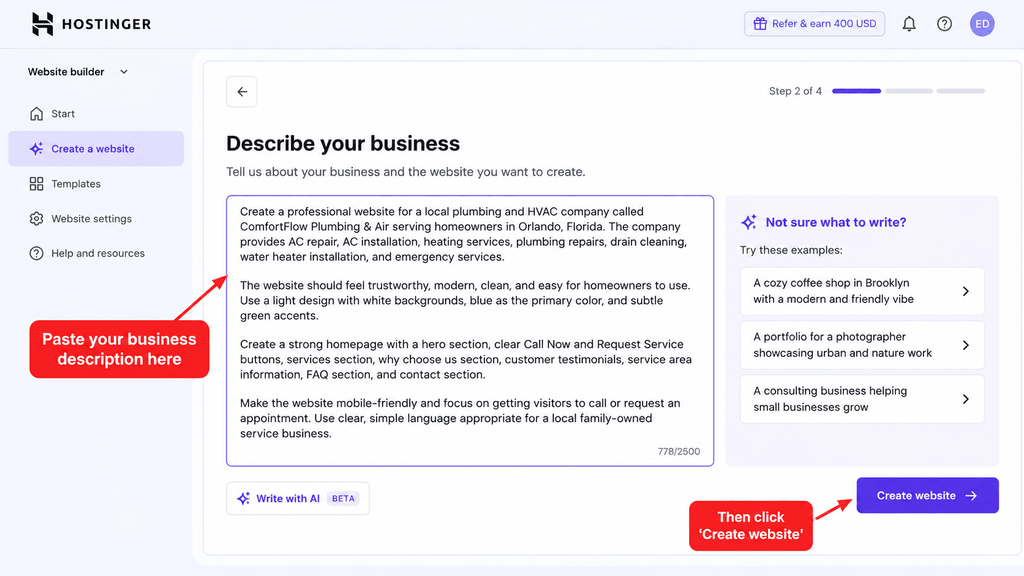Click the Website settings gear icon

37,219
